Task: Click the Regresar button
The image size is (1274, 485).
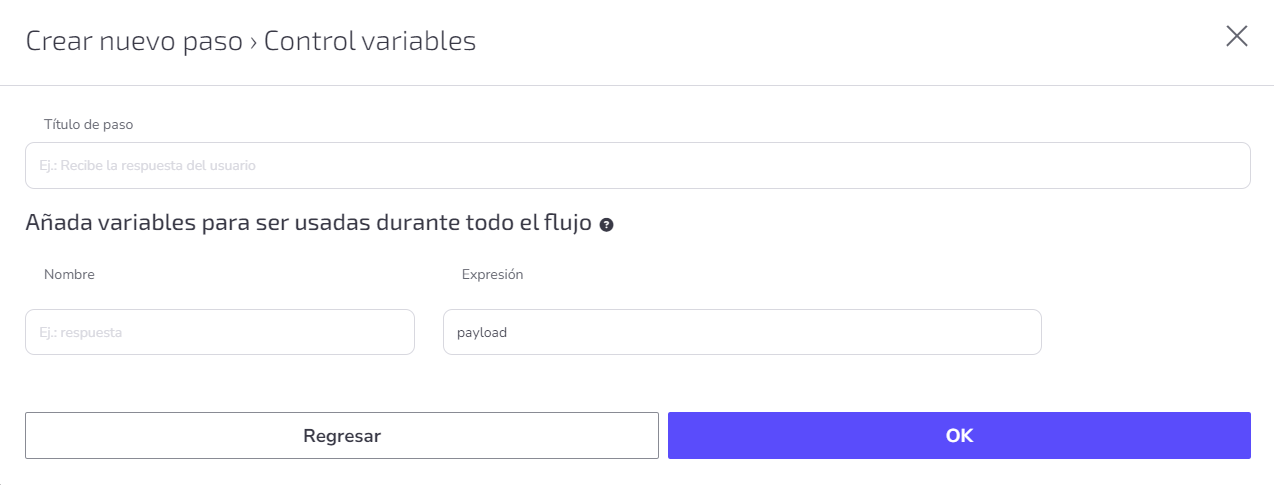Action: pos(342,436)
